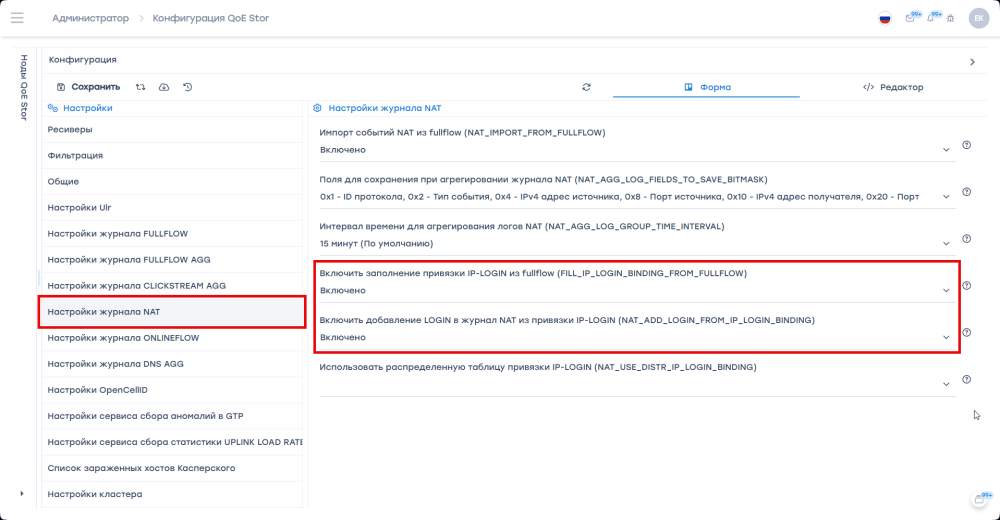The height and width of the screenshot is (520, 1000).
Task: Click the history clock icon in toolbar
Action: tap(188, 87)
